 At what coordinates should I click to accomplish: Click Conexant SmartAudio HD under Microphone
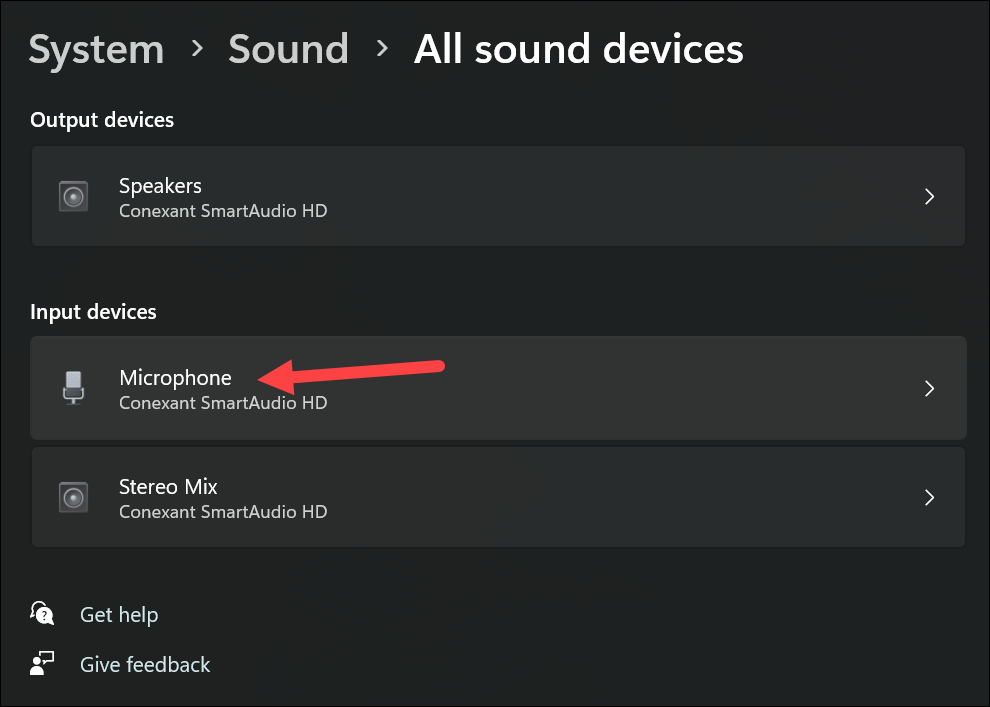[x=223, y=403]
